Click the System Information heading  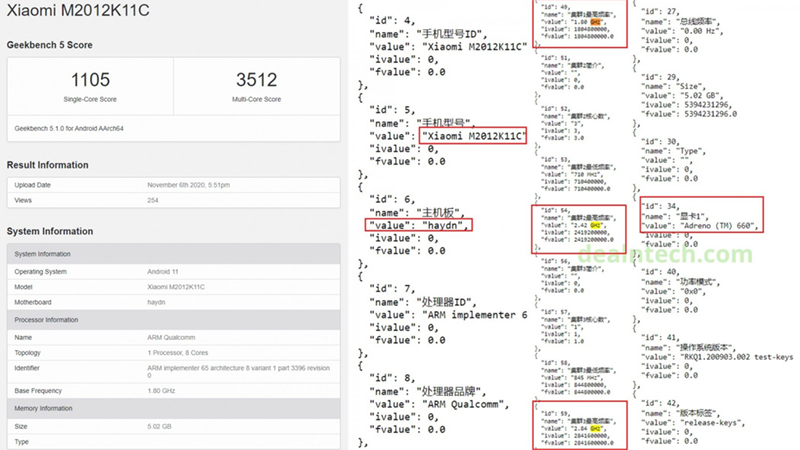(48, 231)
